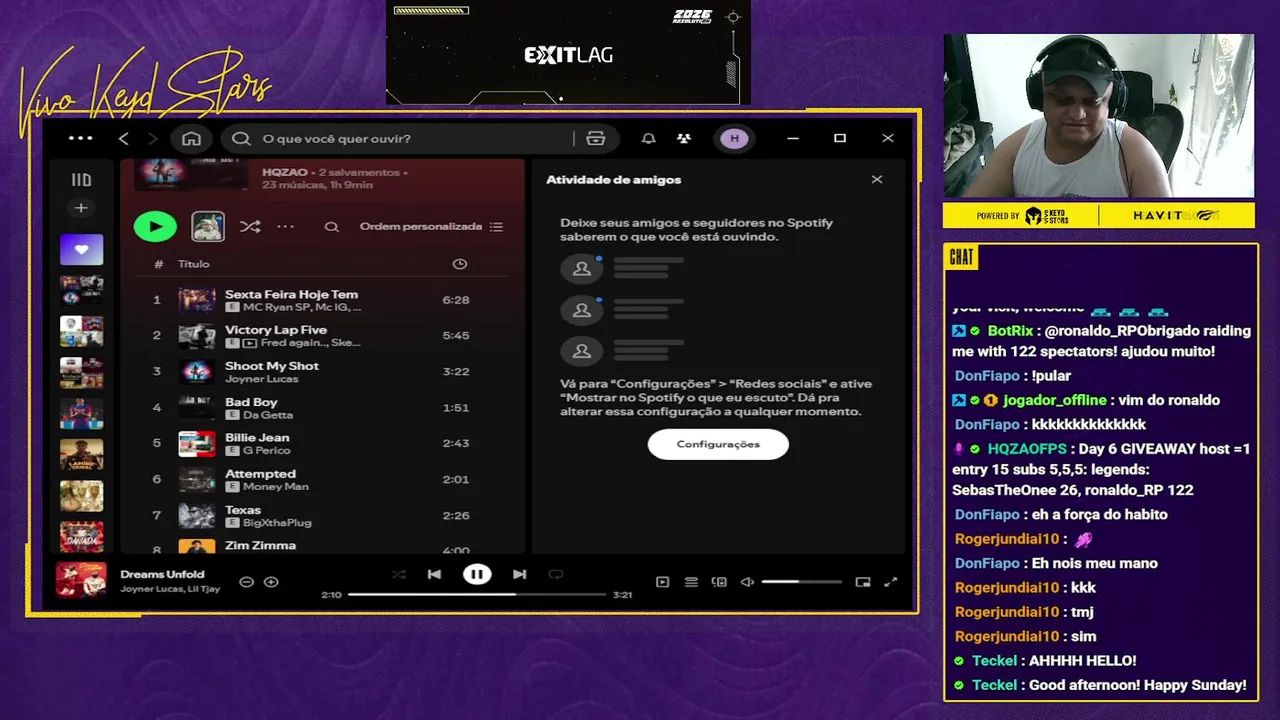Skip to the previous track
This screenshot has width=1280, height=720.
point(434,574)
